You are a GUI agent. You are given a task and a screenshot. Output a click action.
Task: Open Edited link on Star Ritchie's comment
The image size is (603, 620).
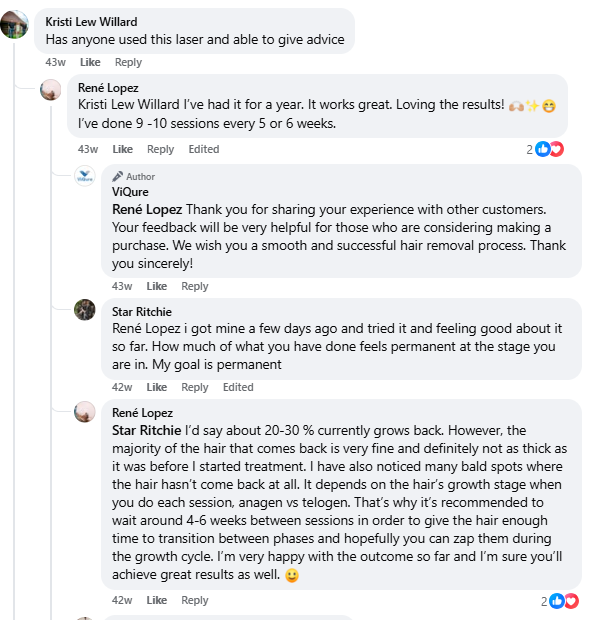pos(238,387)
